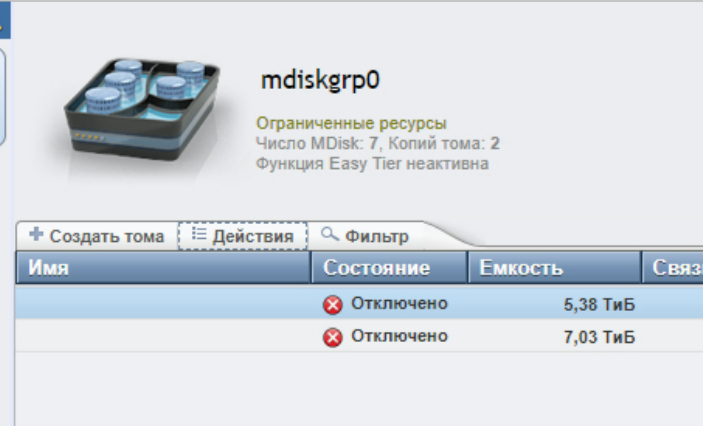The width and height of the screenshot is (703, 426).
Task: Click the magnifier icon beside Фильтр
Action: pyautogui.click(x=330, y=234)
